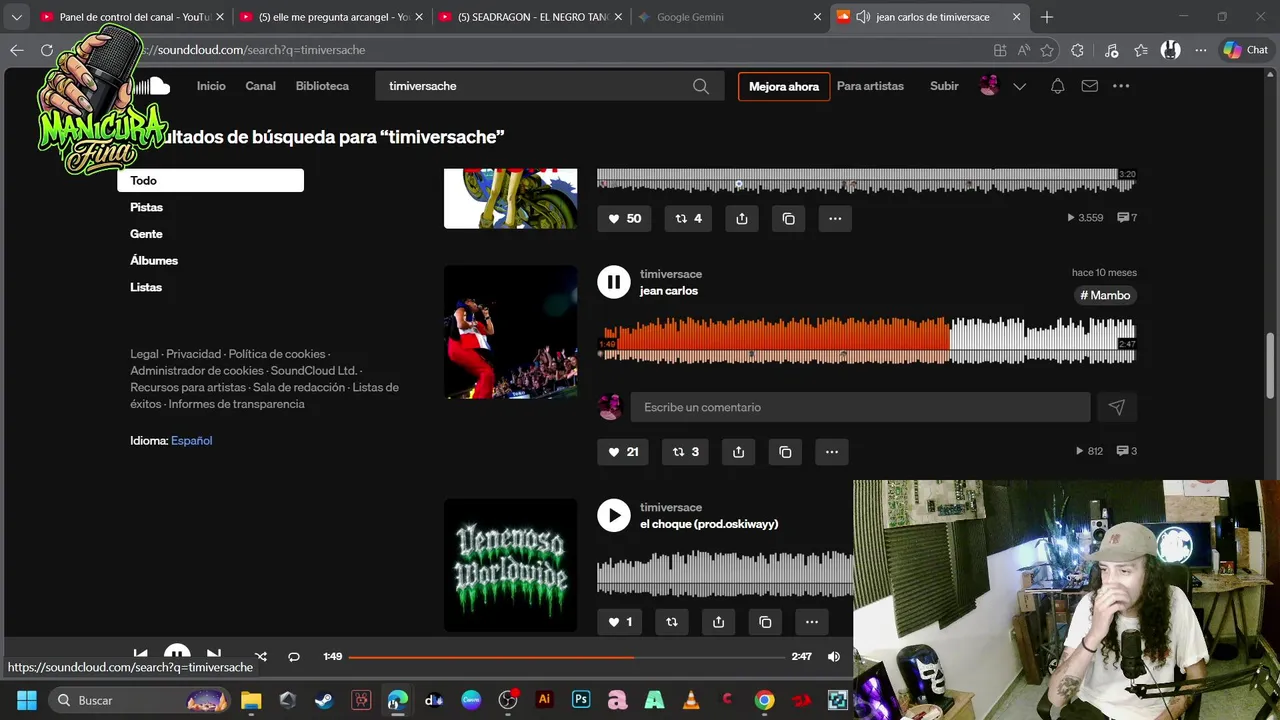Share the track with 50 likes
Screen dimensions: 1280x720
742,218
